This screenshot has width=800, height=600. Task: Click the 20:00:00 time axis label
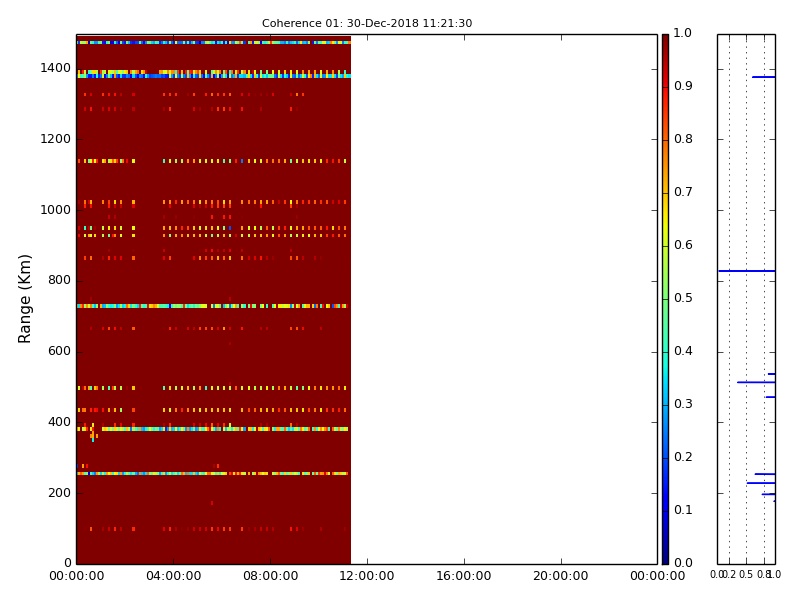[x=561, y=576]
